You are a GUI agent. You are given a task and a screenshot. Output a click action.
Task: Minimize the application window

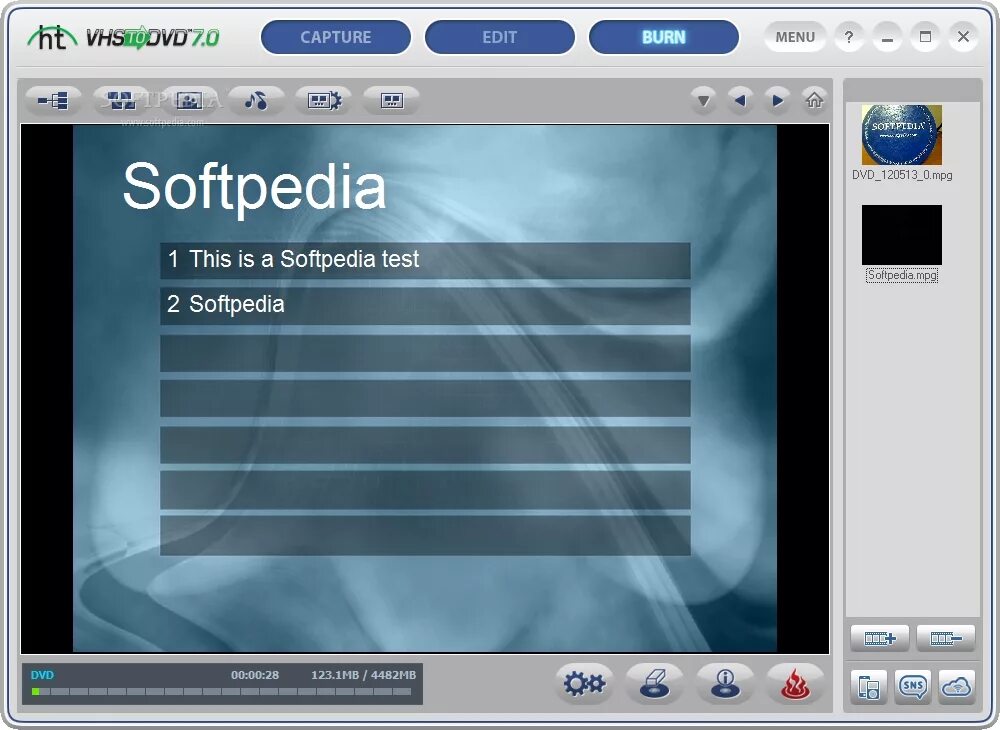click(x=886, y=37)
